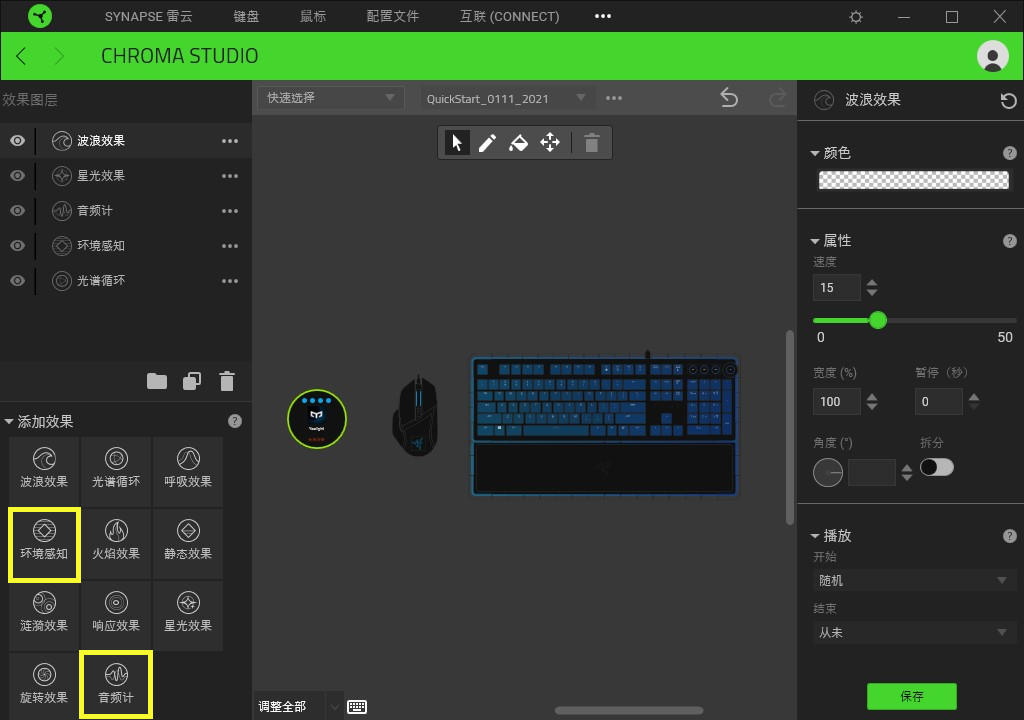Image resolution: width=1024 pixels, height=720 pixels.
Task: Click the undo arrow icon
Action: click(729, 98)
